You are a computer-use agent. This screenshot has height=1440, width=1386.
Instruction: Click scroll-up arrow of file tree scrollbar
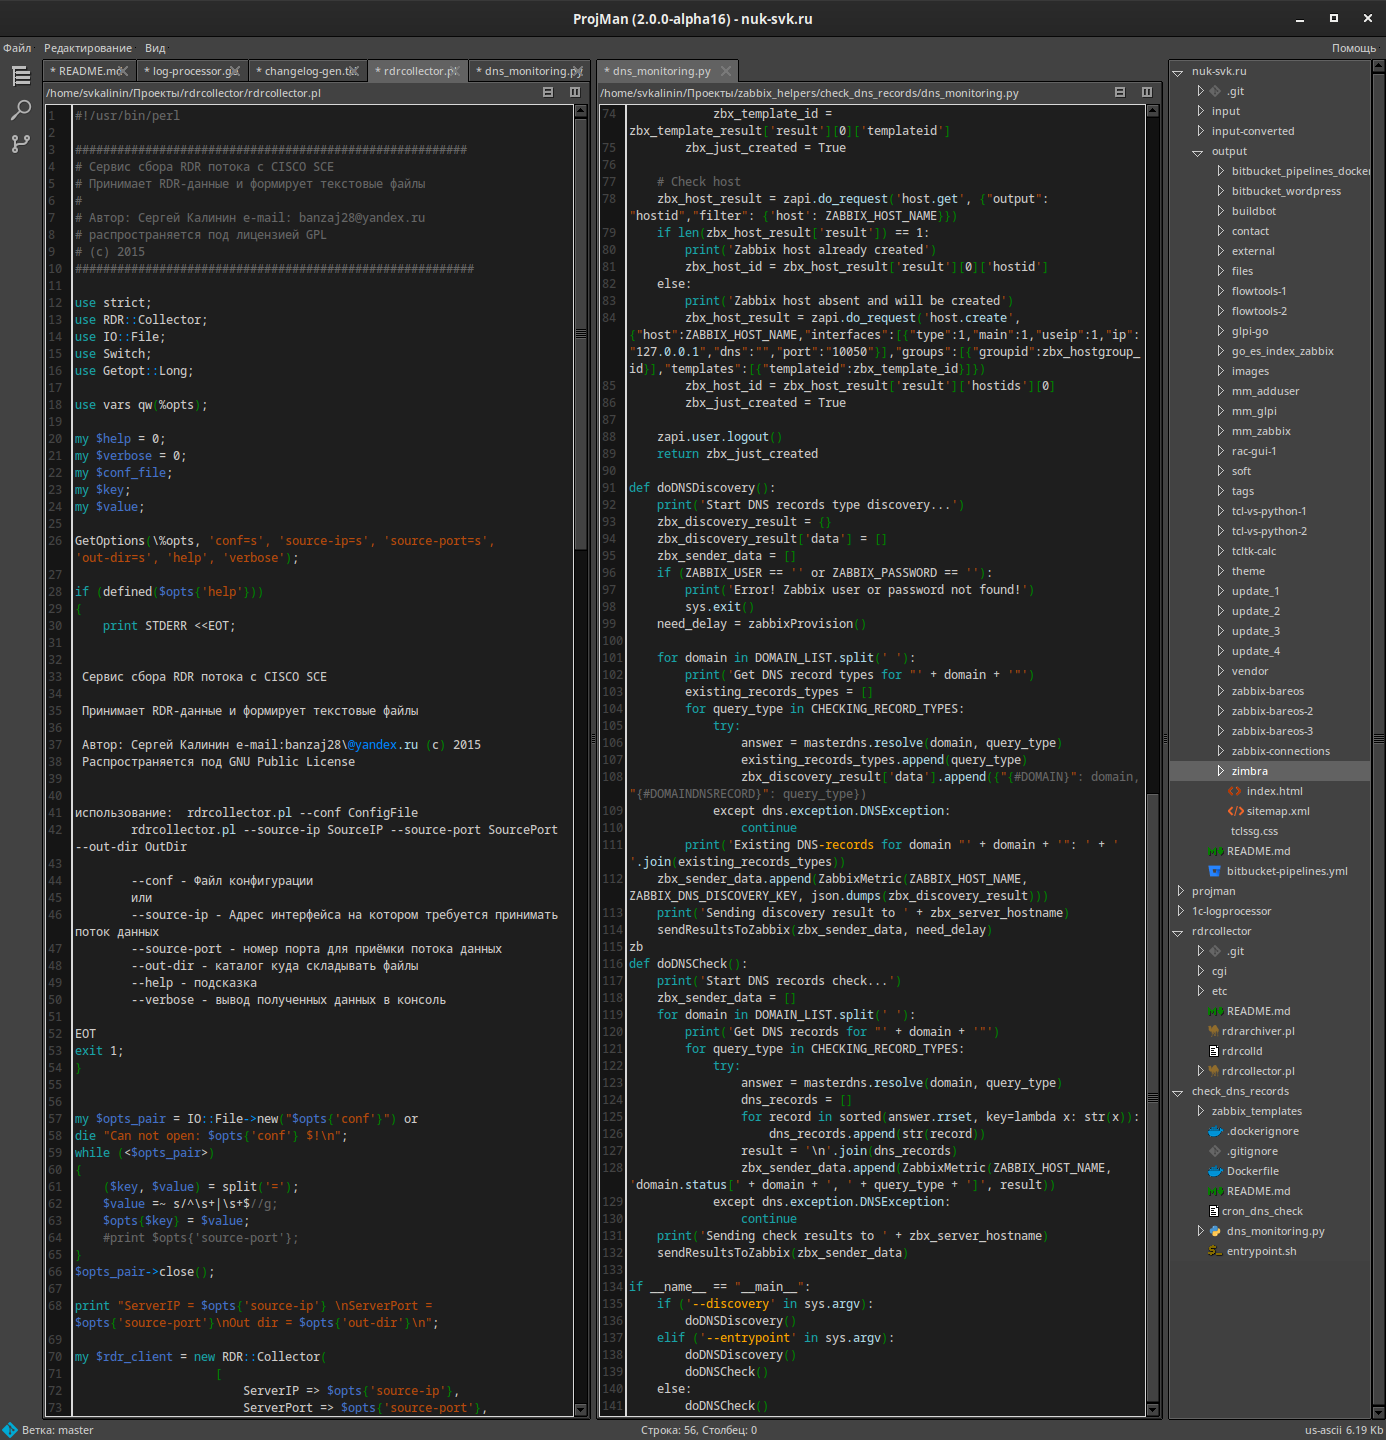click(1378, 66)
